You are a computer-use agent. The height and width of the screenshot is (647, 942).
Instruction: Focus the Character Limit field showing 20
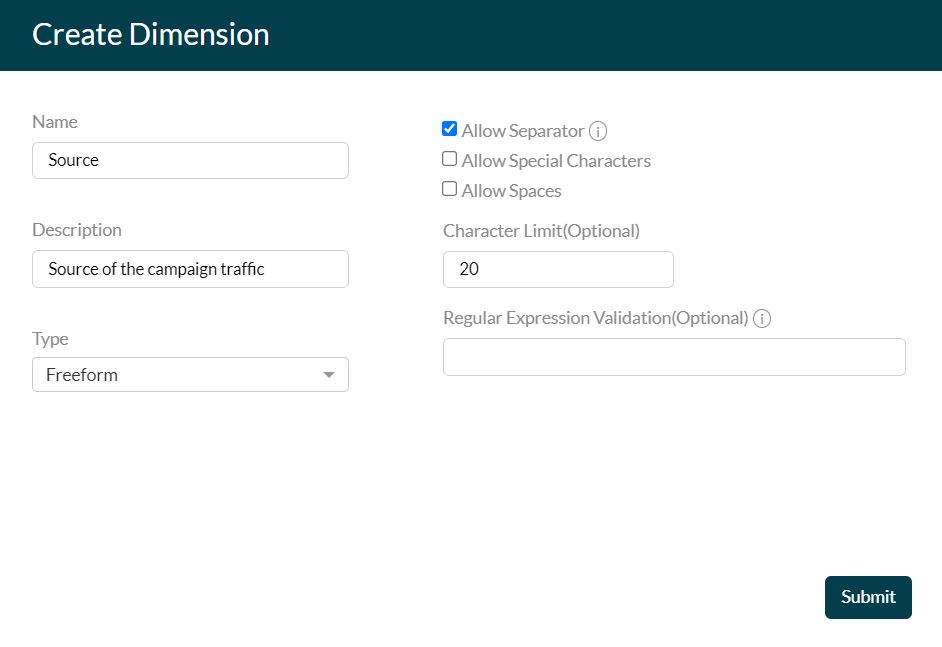(558, 269)
